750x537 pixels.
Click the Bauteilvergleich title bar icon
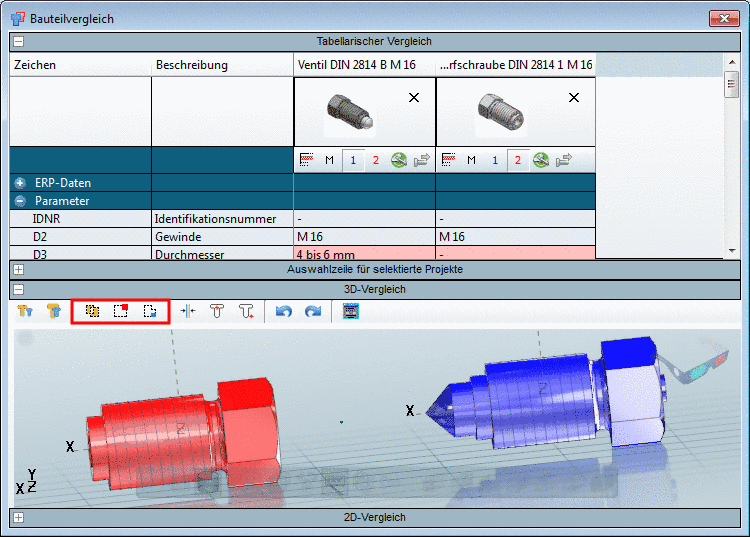click(x=18, y=19)
